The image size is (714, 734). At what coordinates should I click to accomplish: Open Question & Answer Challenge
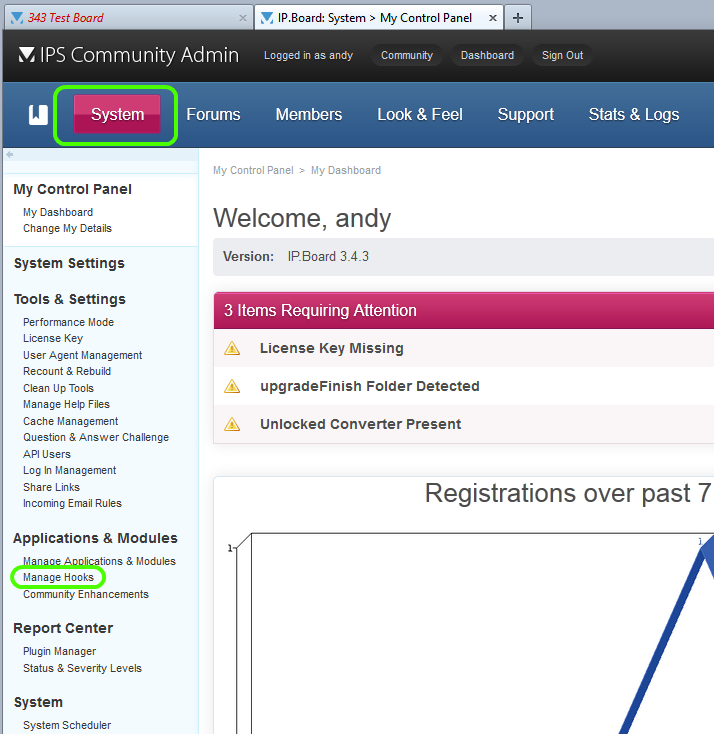click(x=96, y=437)
